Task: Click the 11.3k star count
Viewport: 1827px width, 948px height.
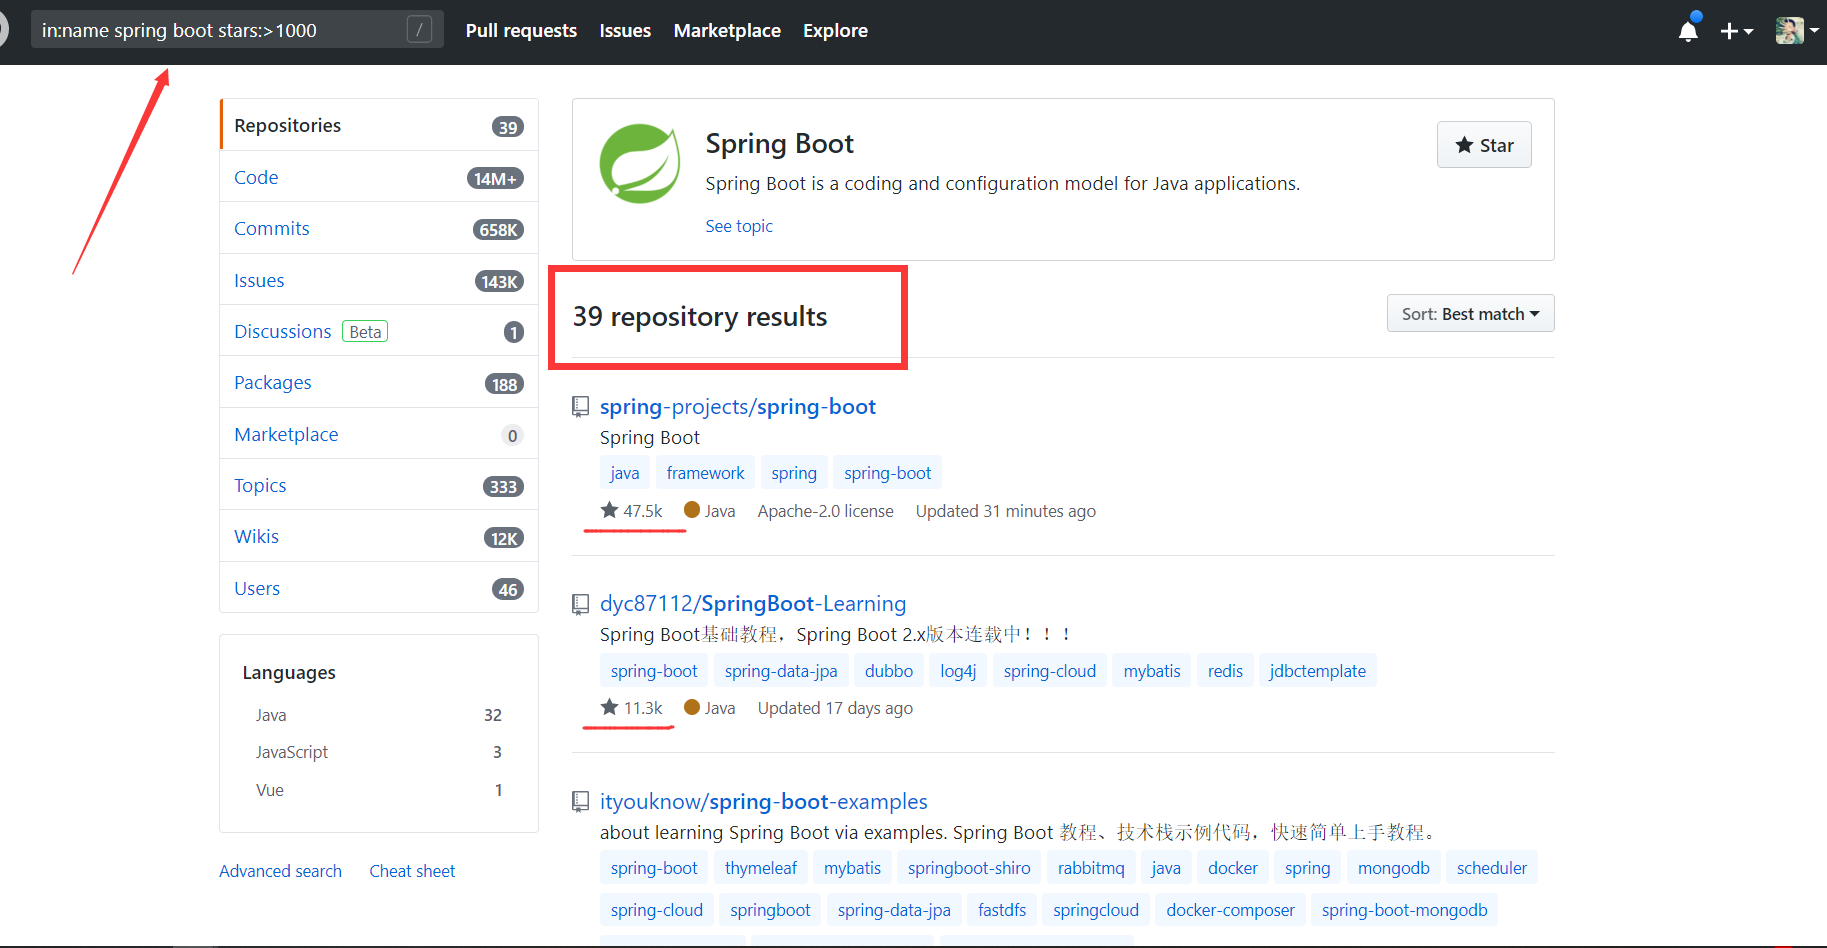Action: tap(631, 708)
